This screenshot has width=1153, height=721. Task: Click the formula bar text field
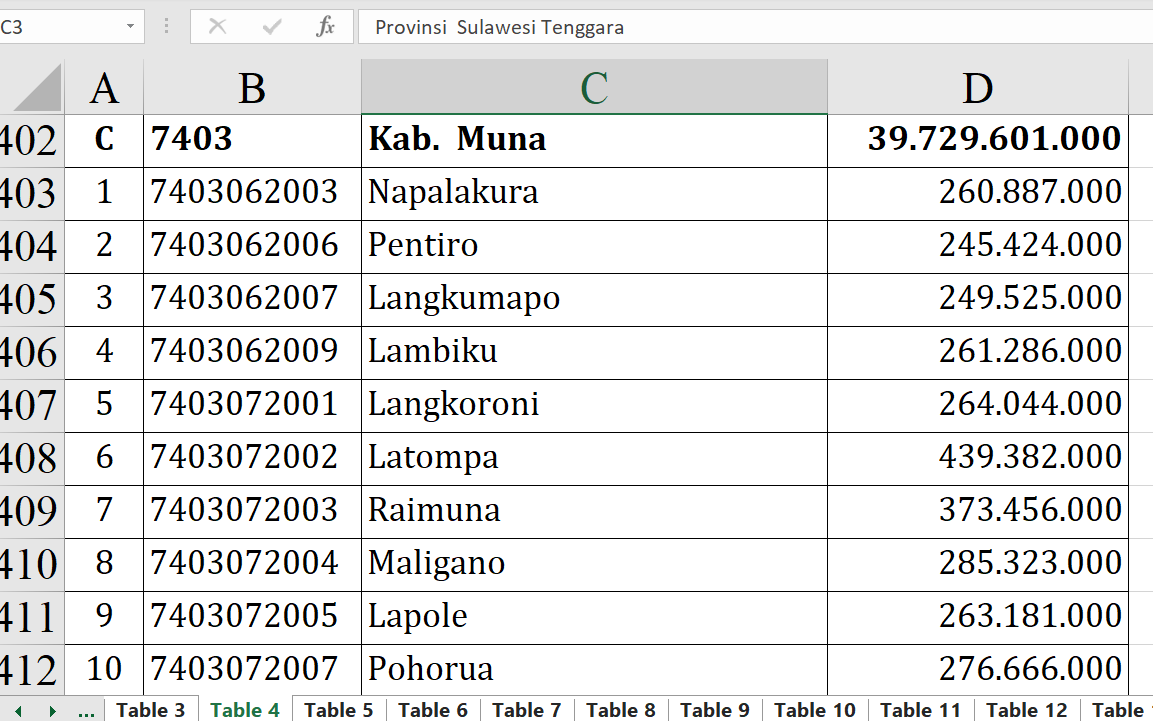pyautogui.click(x=750, y=27)
